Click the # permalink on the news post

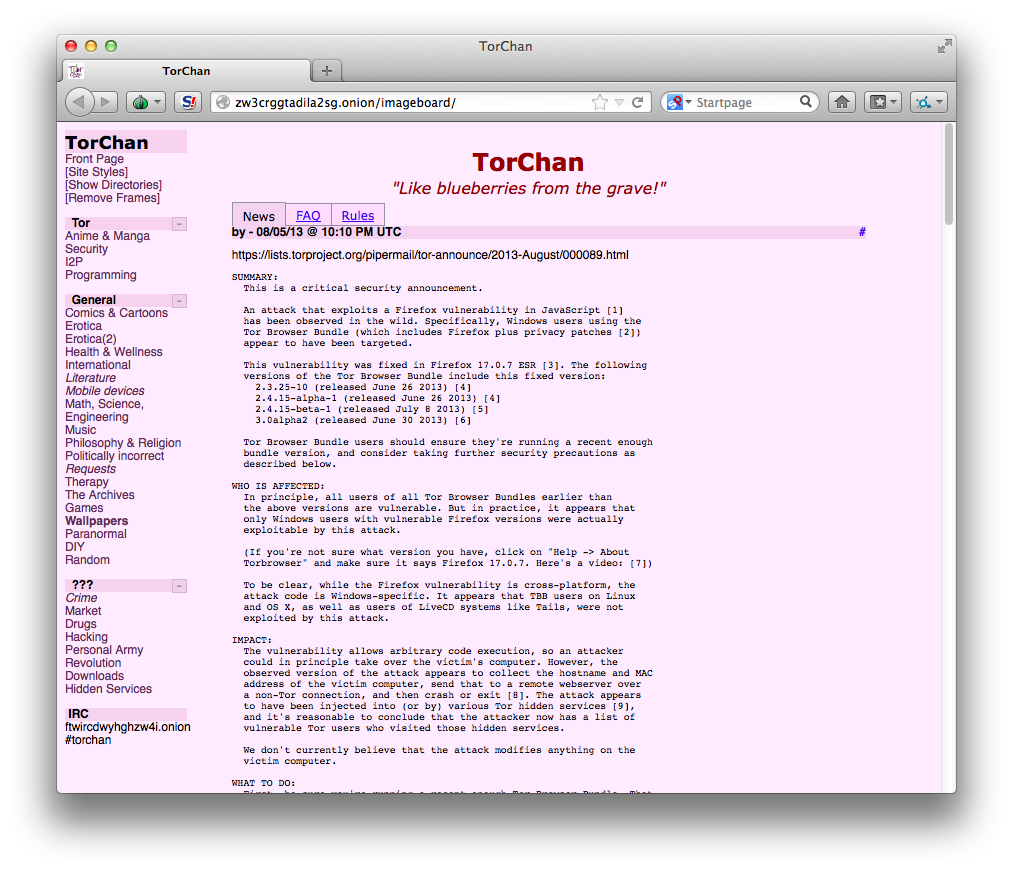tap(862, 232)
